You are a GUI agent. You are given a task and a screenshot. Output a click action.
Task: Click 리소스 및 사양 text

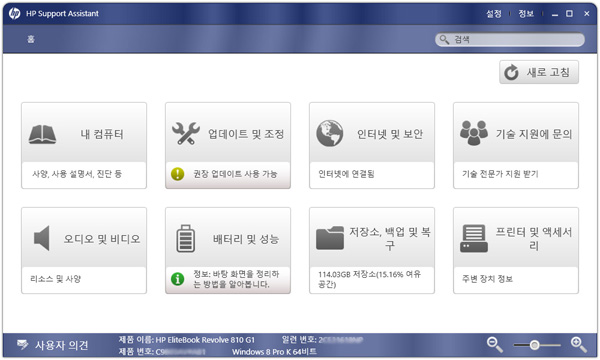point(55,279)
